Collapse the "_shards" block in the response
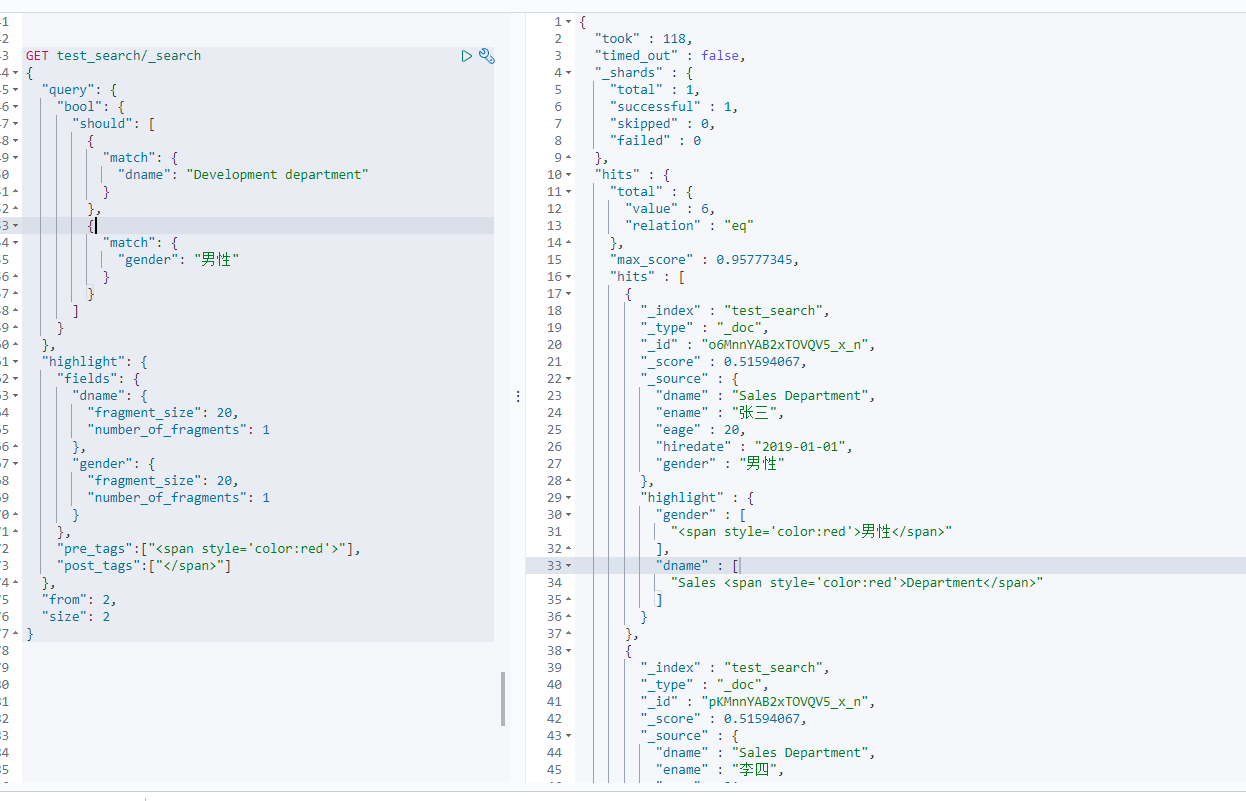The height and width of the screenshot is (801, 1246). (x=569, y=72)
